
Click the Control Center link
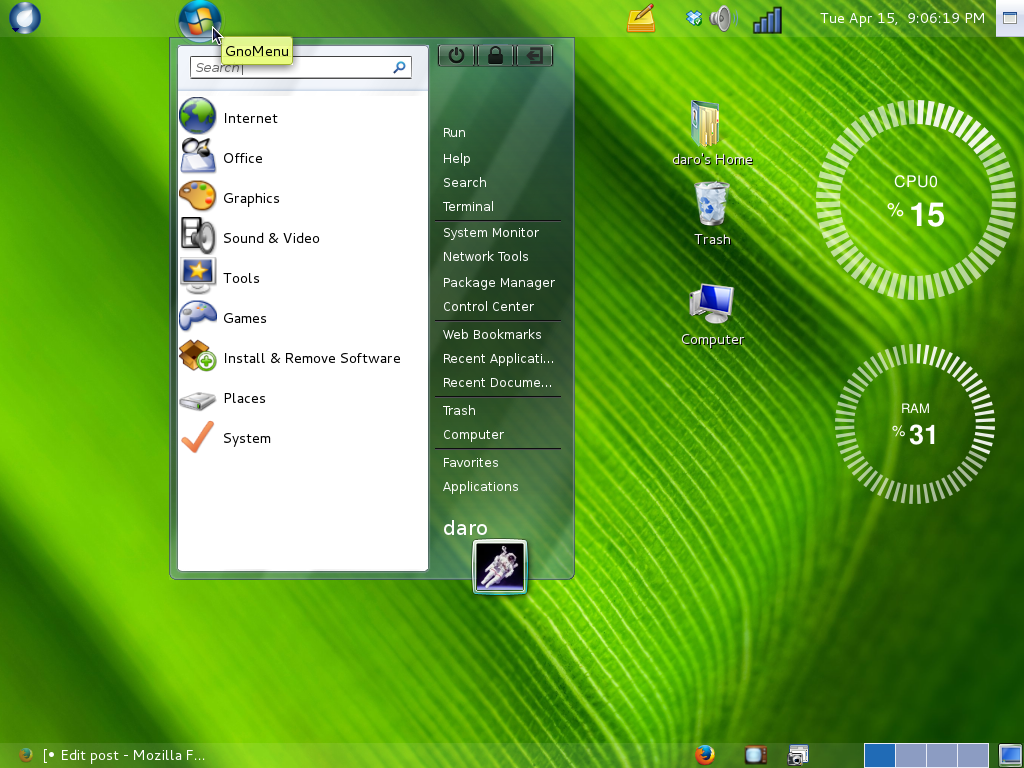(x=488, y=307)
